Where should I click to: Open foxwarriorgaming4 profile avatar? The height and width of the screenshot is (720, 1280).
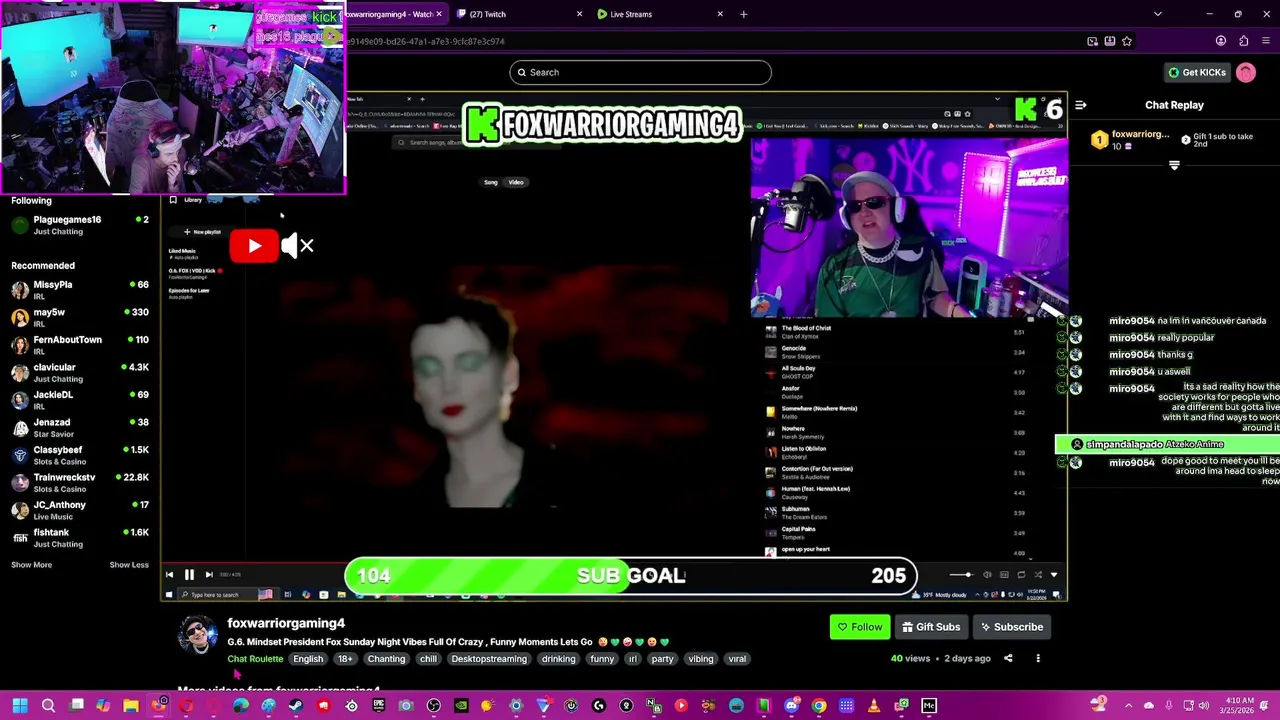tap(198, 636)
